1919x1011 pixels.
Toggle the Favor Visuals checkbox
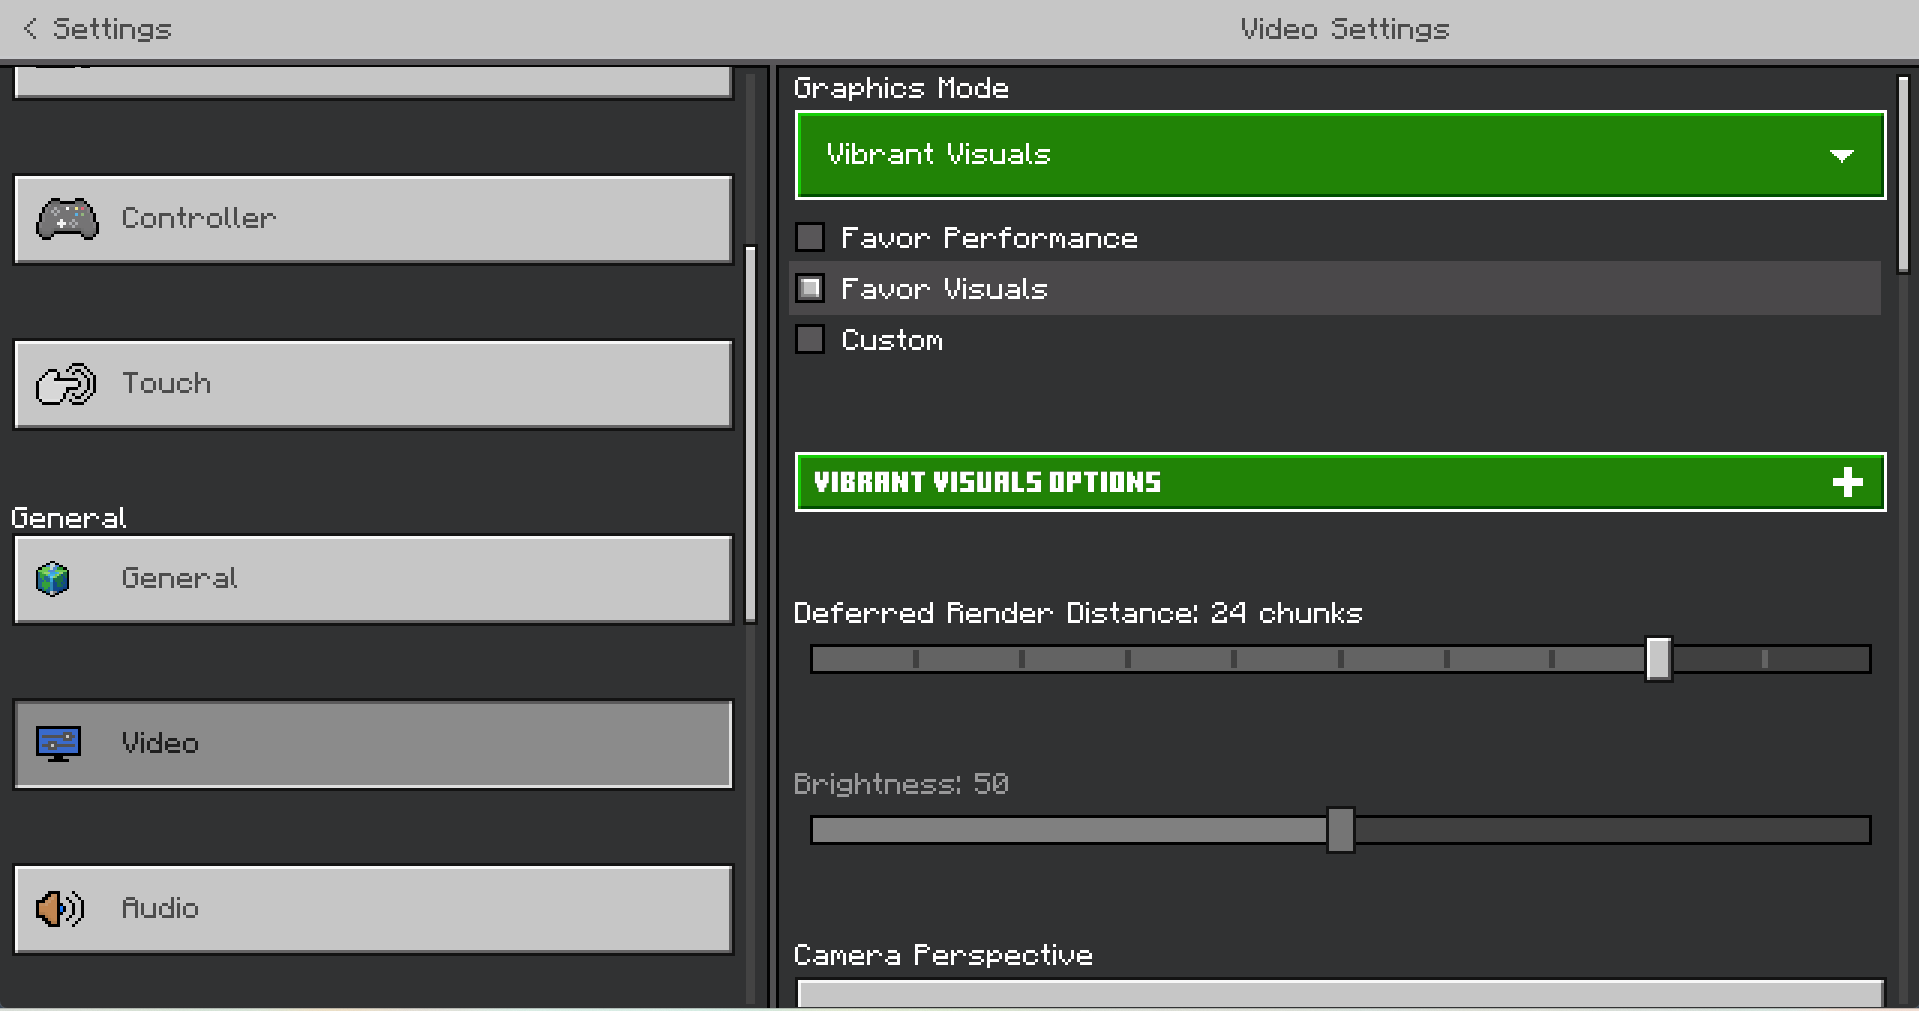point(810,289)
